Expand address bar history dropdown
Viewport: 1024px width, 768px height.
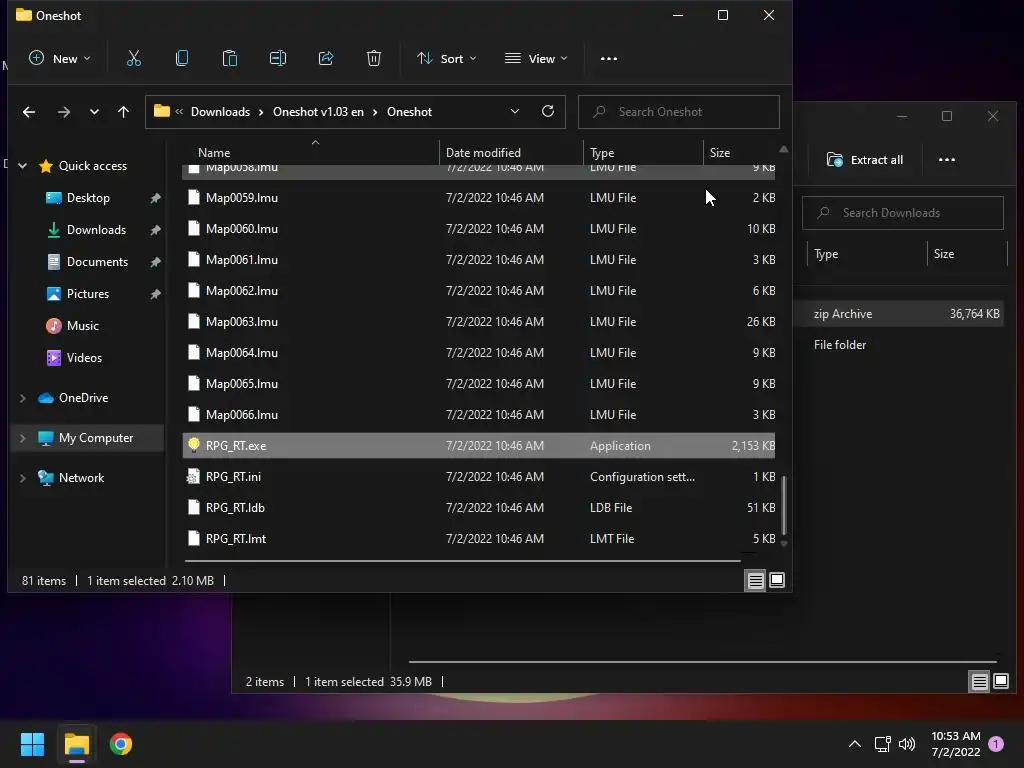[x=515, y=111]
